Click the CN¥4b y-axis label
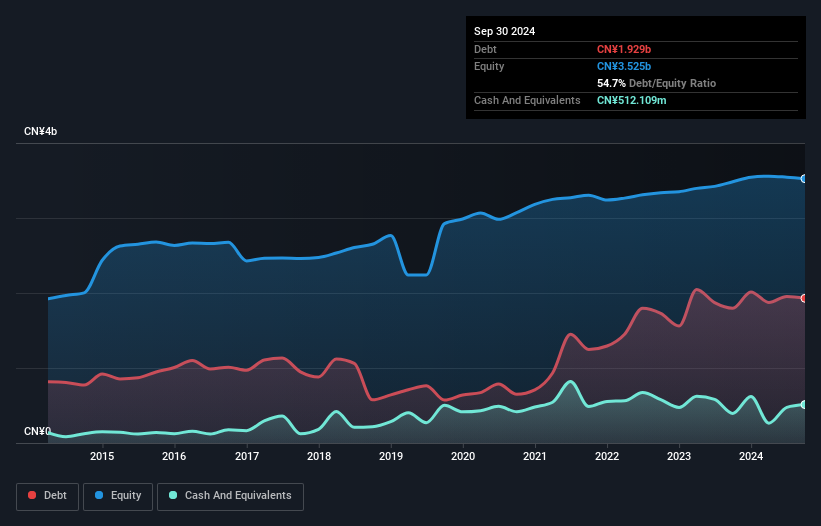This screenshot has height=526, width=821. (x=40, y=131)
